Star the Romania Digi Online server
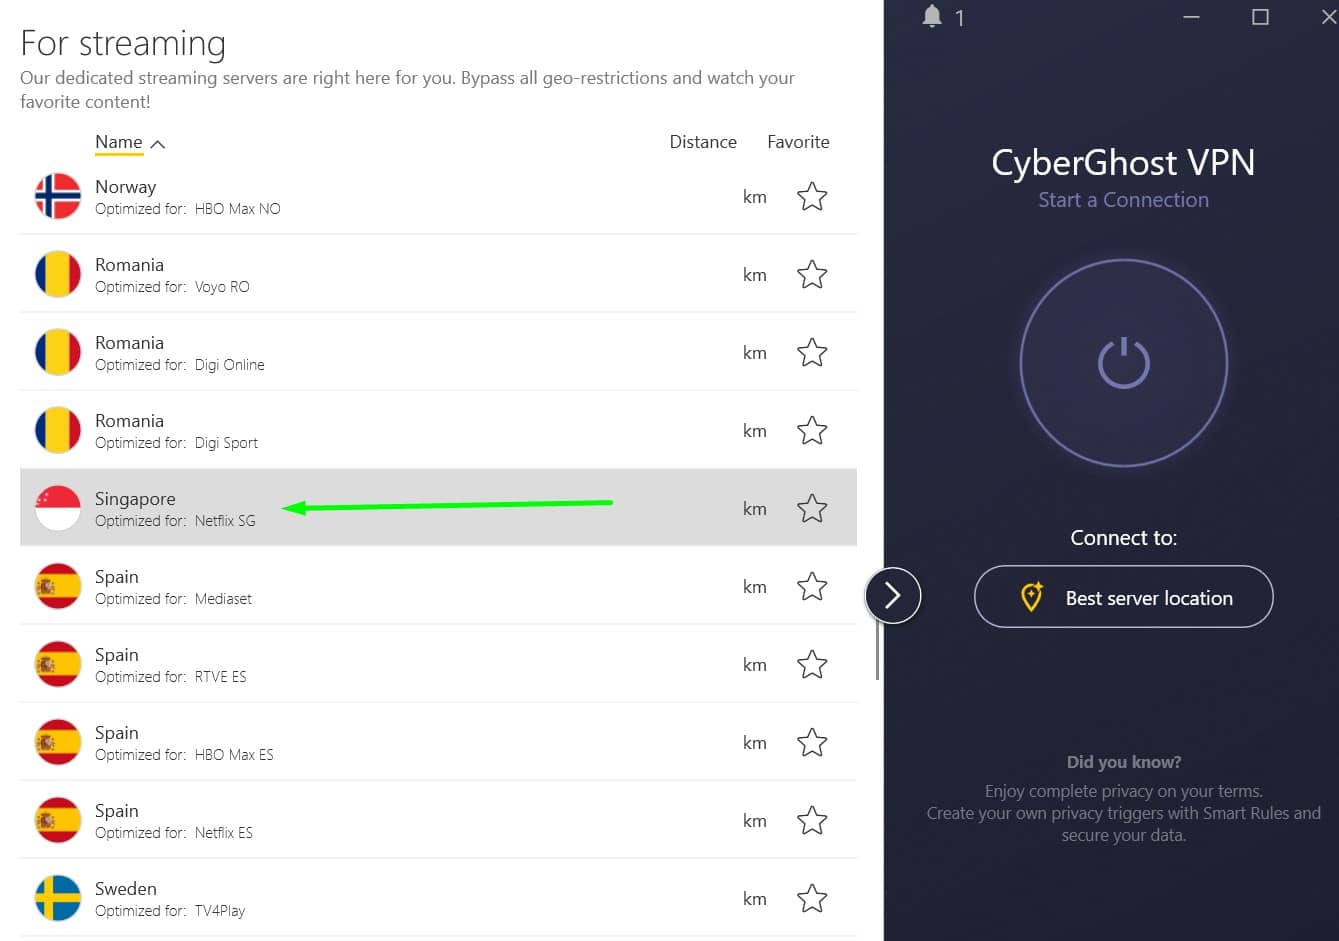This screenshot has height=941, width=1339. pos(812,352)
